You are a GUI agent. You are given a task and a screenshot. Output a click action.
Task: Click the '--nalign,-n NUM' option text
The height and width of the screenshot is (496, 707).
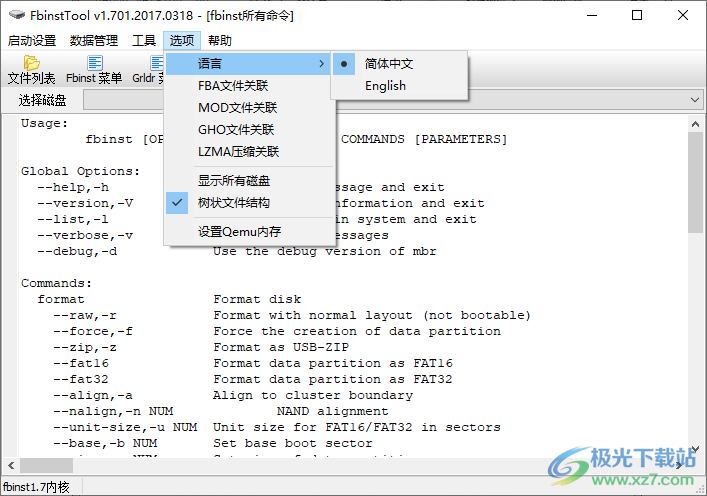point(113,412)
